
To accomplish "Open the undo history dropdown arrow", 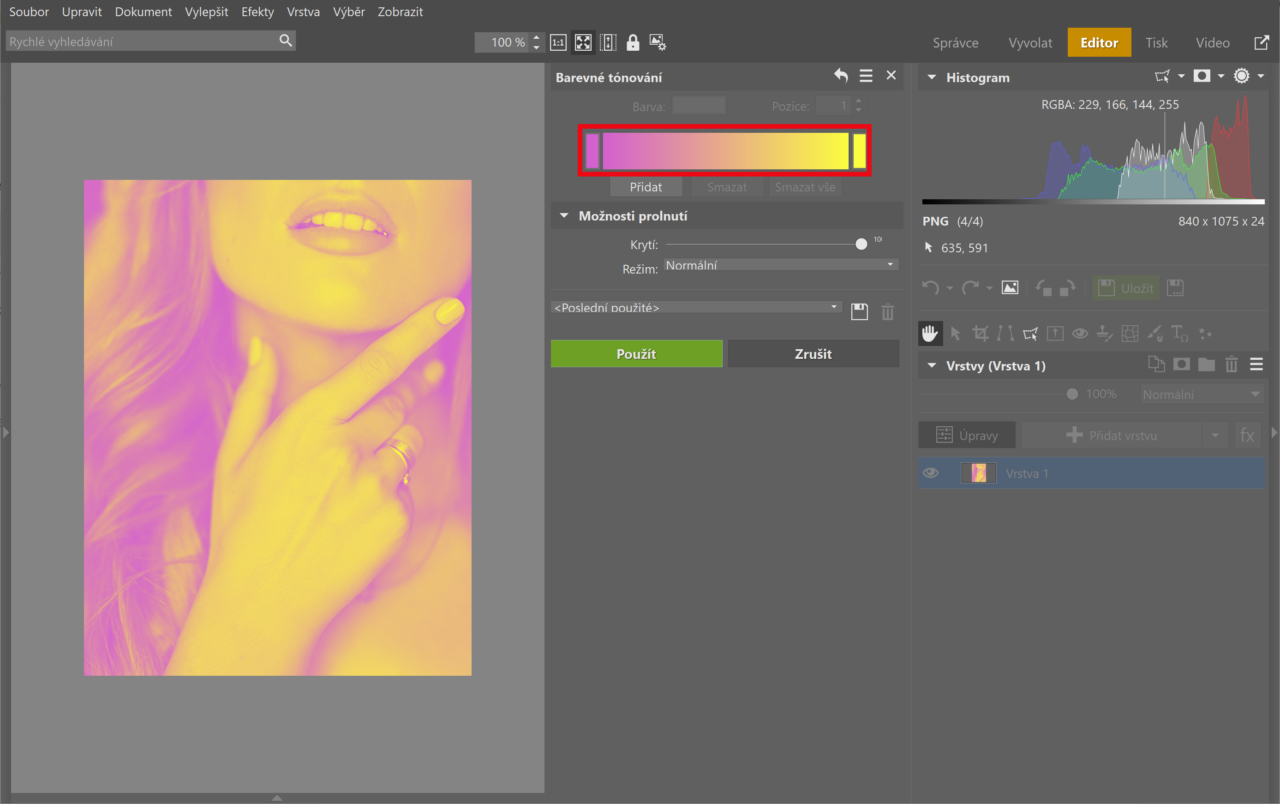I will tap(950, 288).
